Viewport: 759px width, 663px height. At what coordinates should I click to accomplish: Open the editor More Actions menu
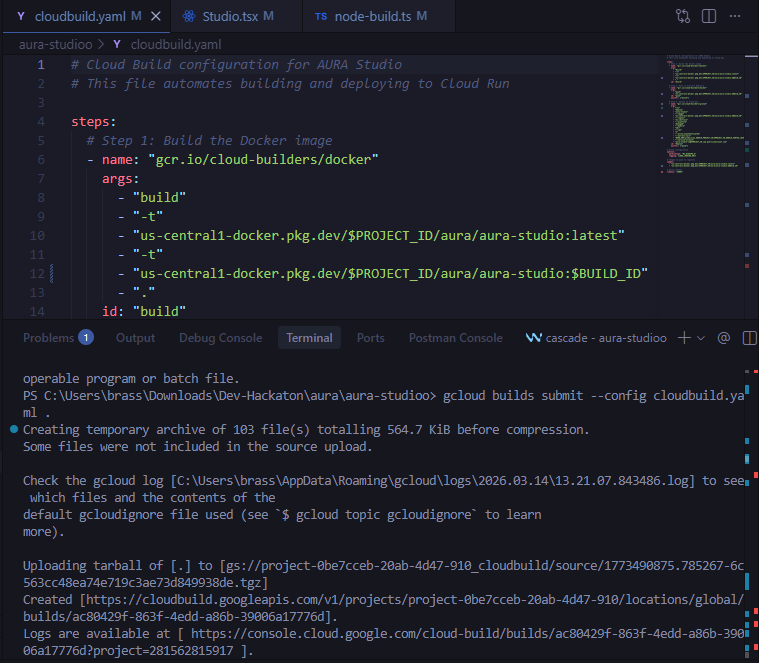click(x=735, y=16)
